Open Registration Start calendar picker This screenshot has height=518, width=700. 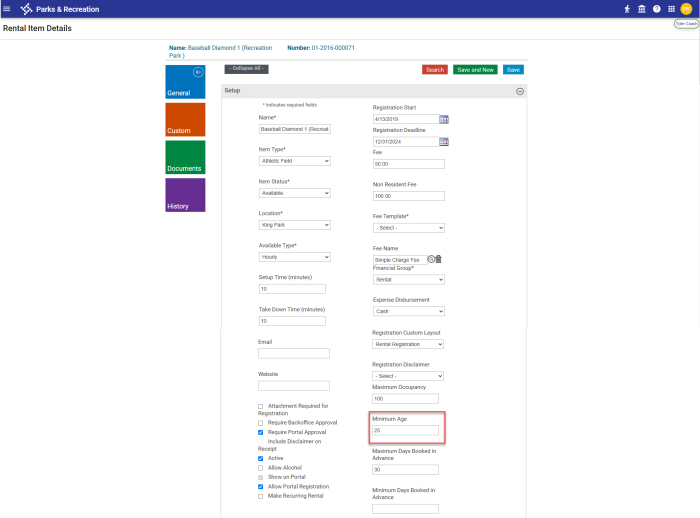point(444,119)
